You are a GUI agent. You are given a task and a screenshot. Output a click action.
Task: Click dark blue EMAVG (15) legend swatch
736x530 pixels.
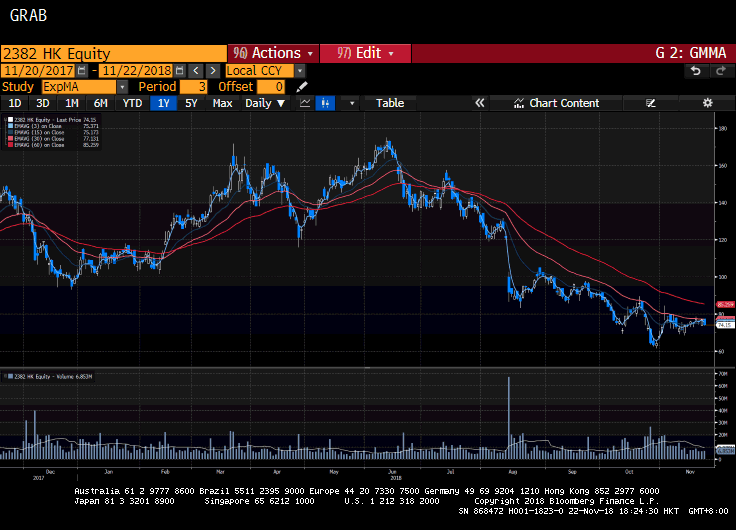10,132
